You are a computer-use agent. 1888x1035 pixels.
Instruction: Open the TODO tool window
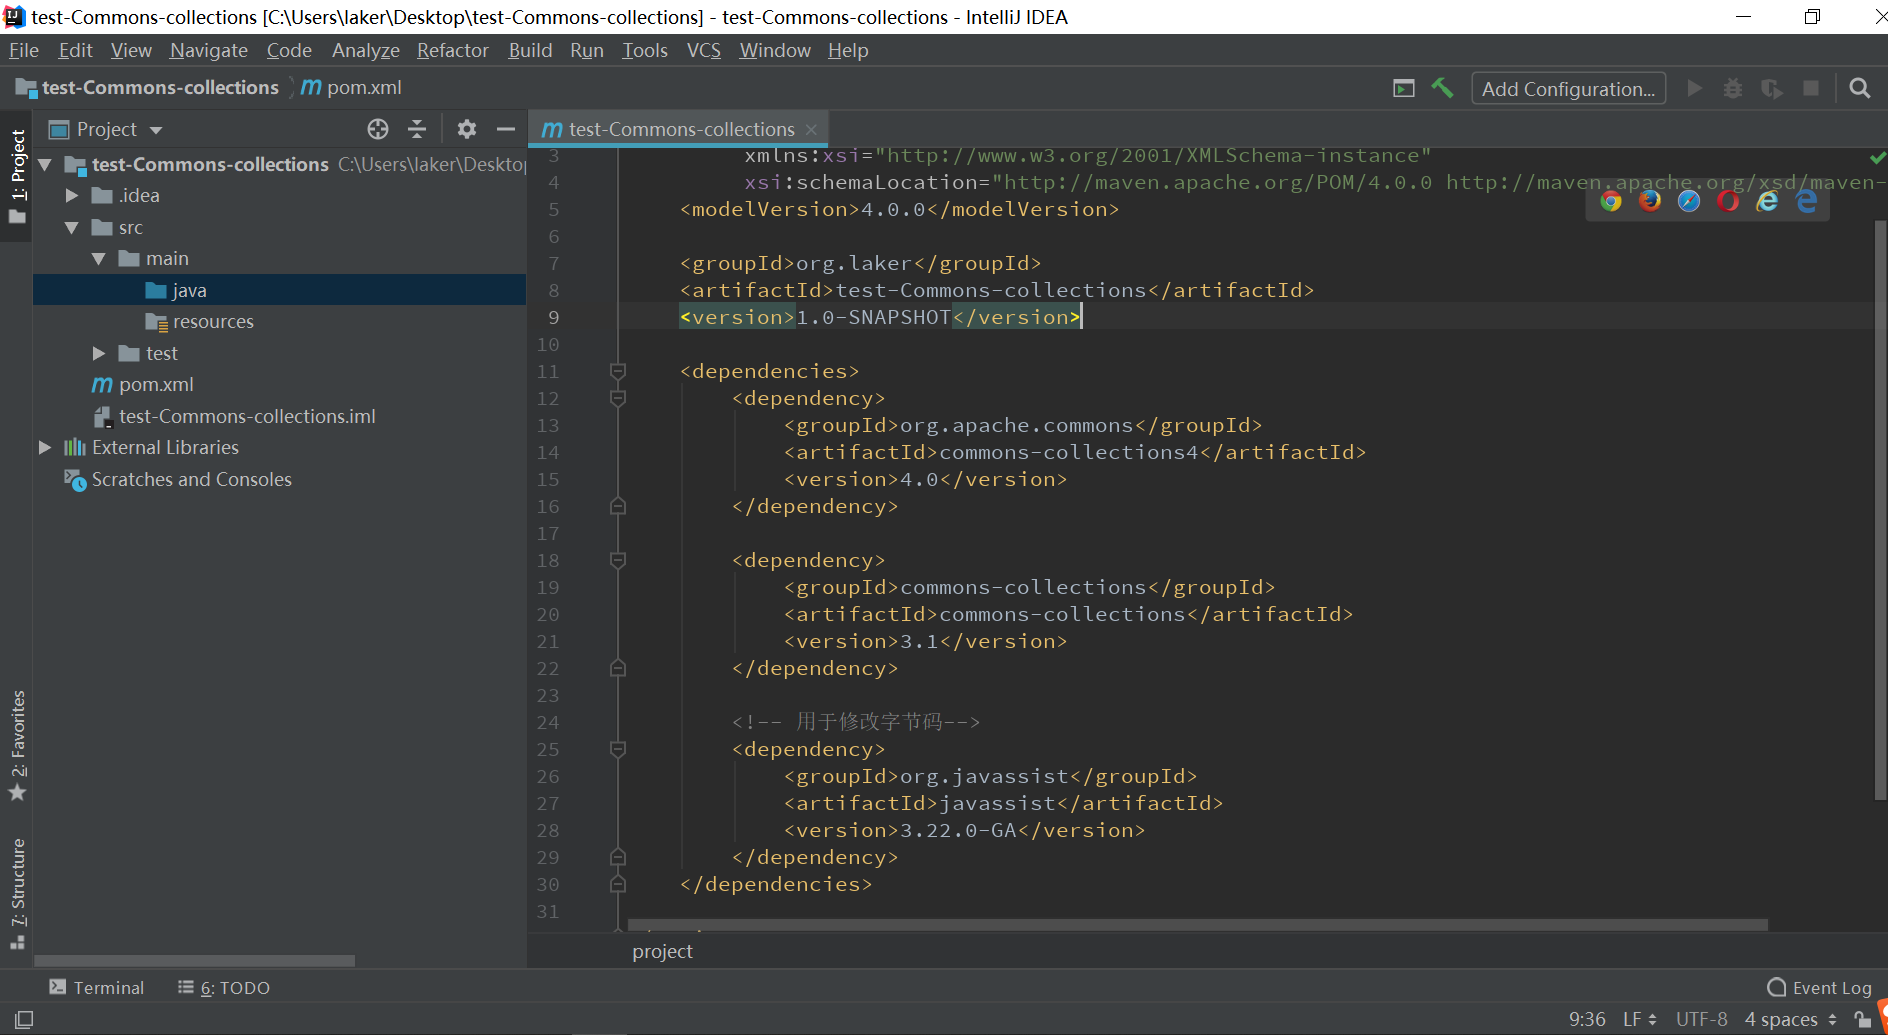(x=224, y=987)
